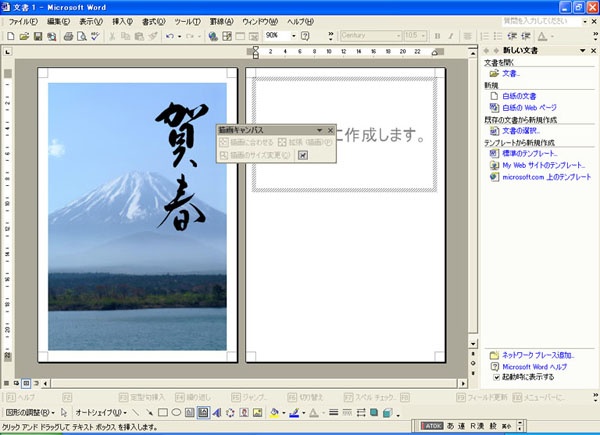Select the Oval drawing tool

[x=175, y=412]
